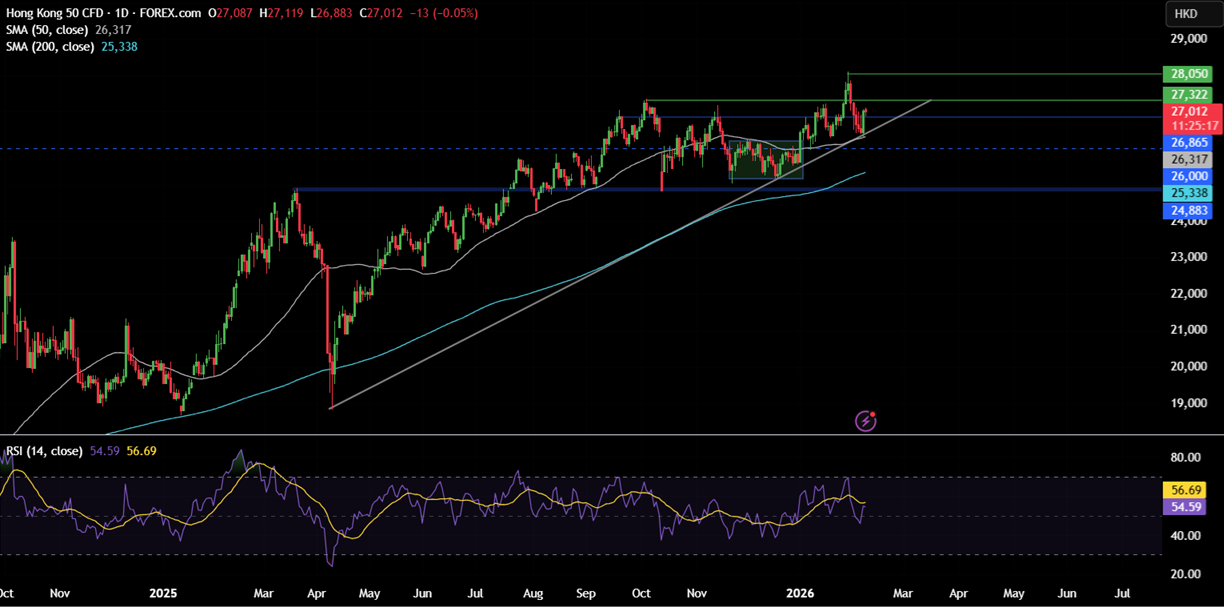Viewport: 1224px width, 607px height.
Task: Click the blue 26,865 price label
Action: click(1188, 143)
